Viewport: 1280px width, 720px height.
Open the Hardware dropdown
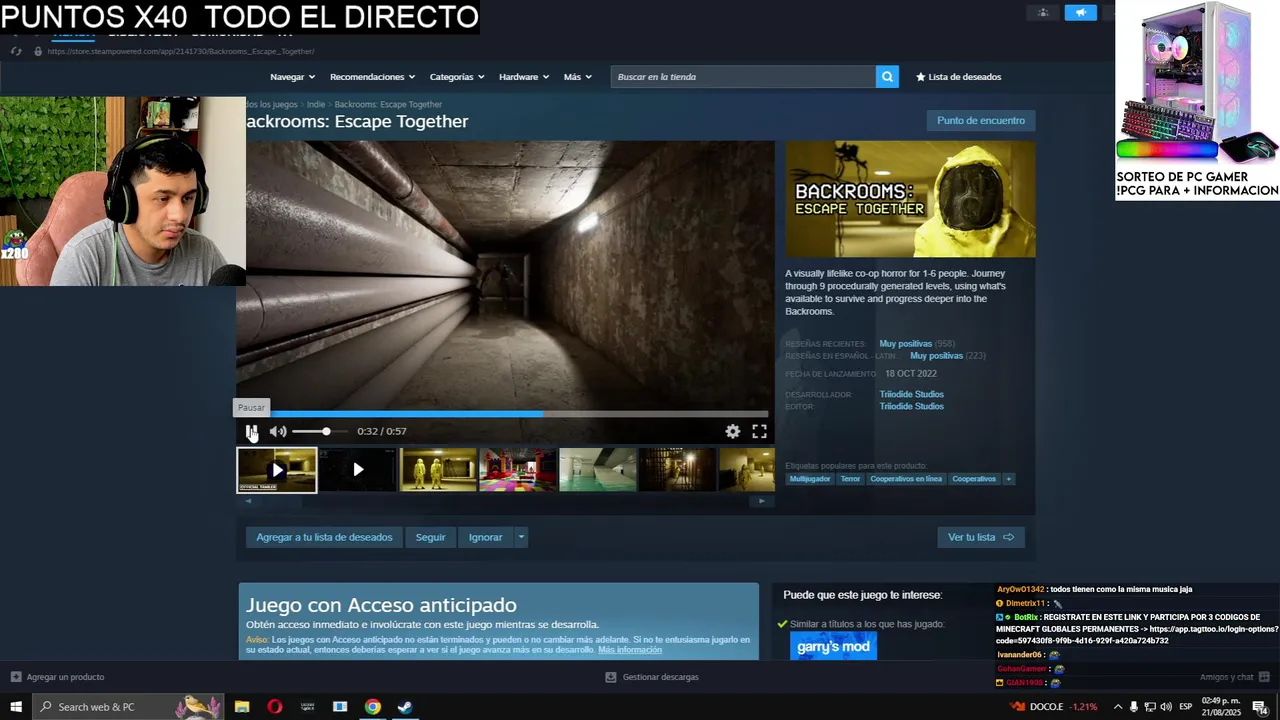(524, 77)
